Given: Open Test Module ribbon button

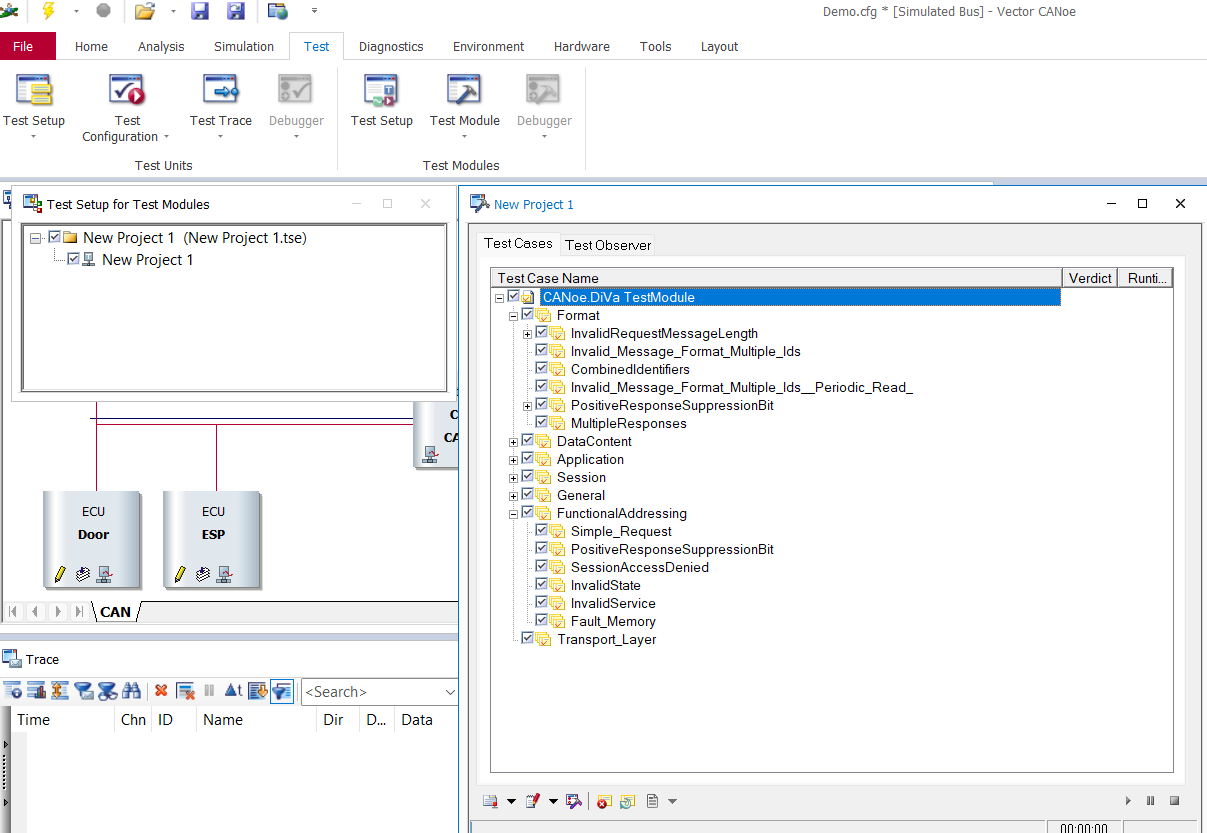Looking at the screenshot, I should tap(465, 105).
